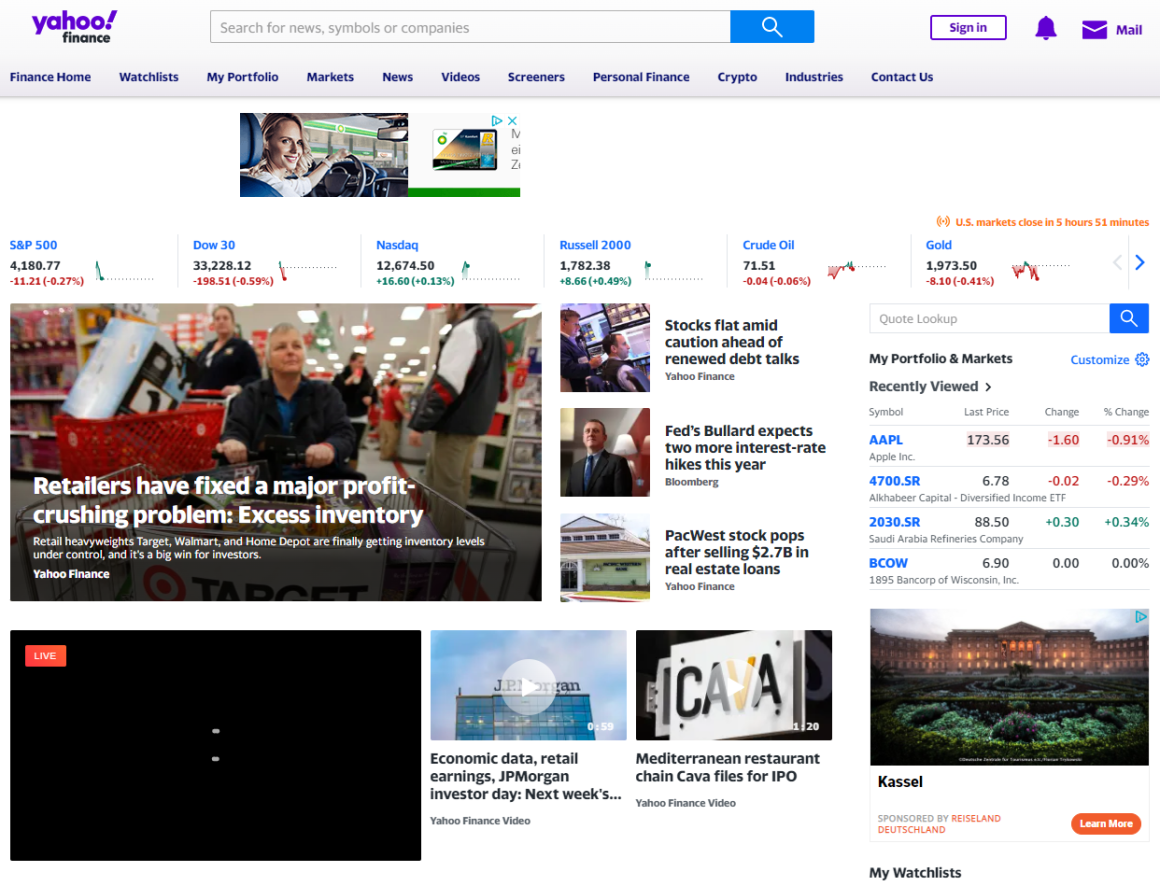Focus the Quote Lookup input field
The width and height of the screenshot is (1160, 886).
[x=988, y=319]
